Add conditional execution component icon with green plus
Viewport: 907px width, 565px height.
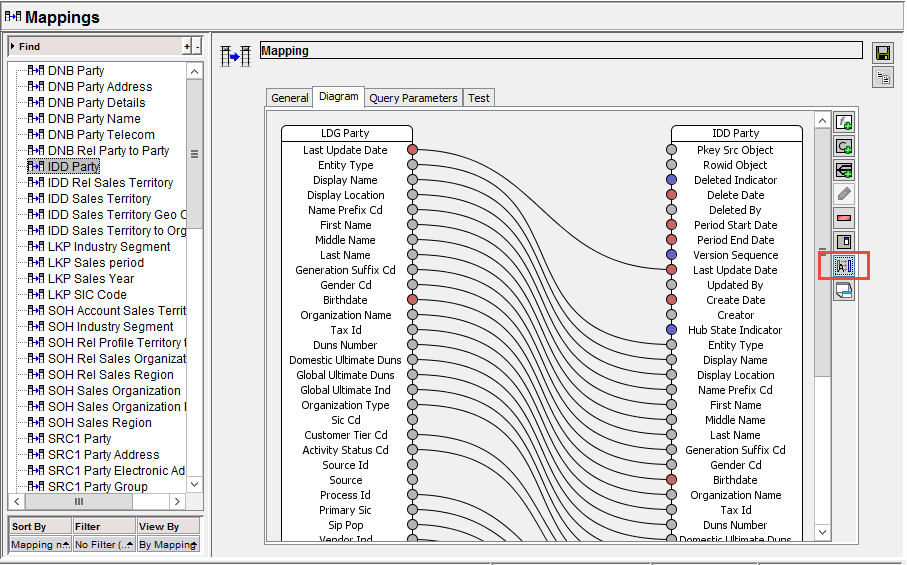tap(844, 170)
